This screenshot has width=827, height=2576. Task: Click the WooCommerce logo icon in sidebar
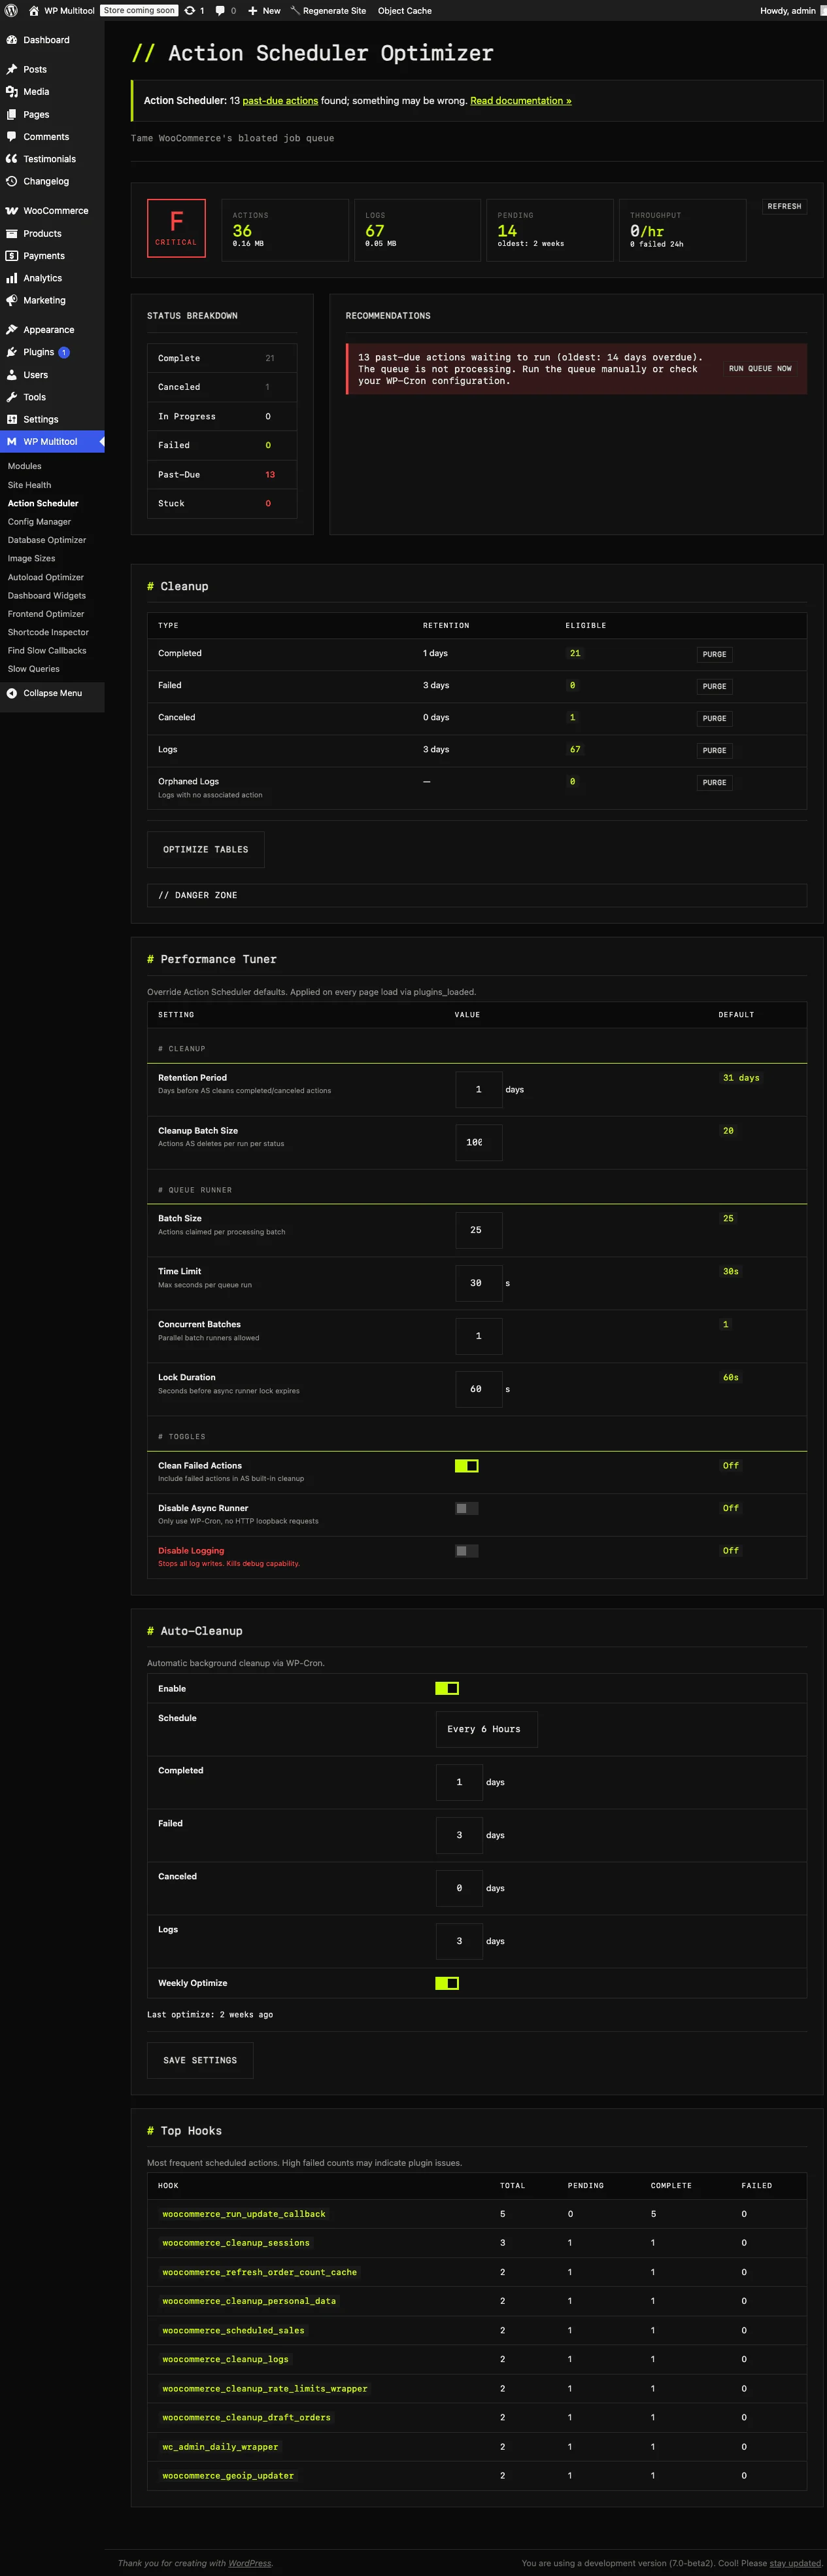pos(12,211)
